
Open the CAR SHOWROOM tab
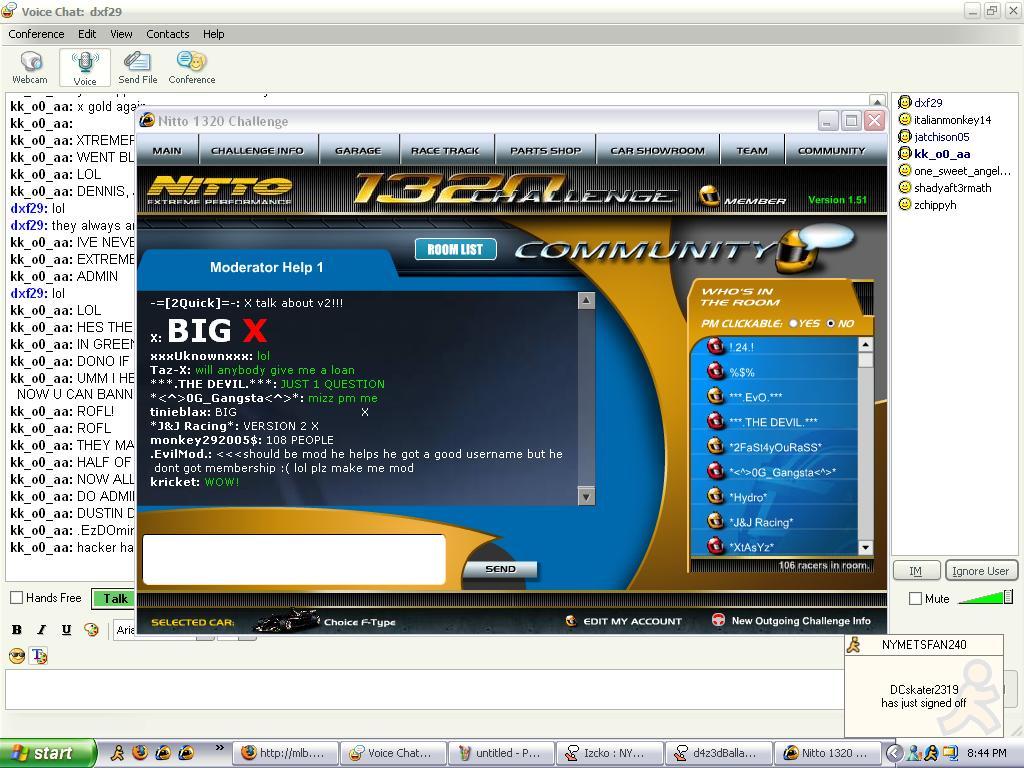tap(657, 150)
